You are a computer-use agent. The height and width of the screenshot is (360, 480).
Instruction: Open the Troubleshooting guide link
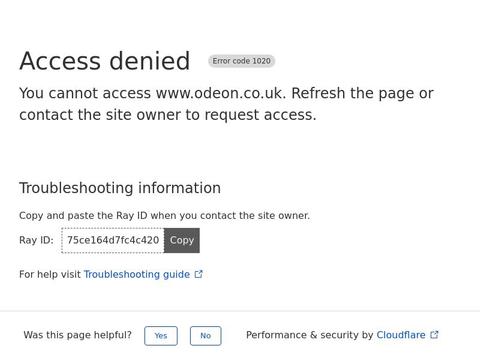(x=137, y=274)
